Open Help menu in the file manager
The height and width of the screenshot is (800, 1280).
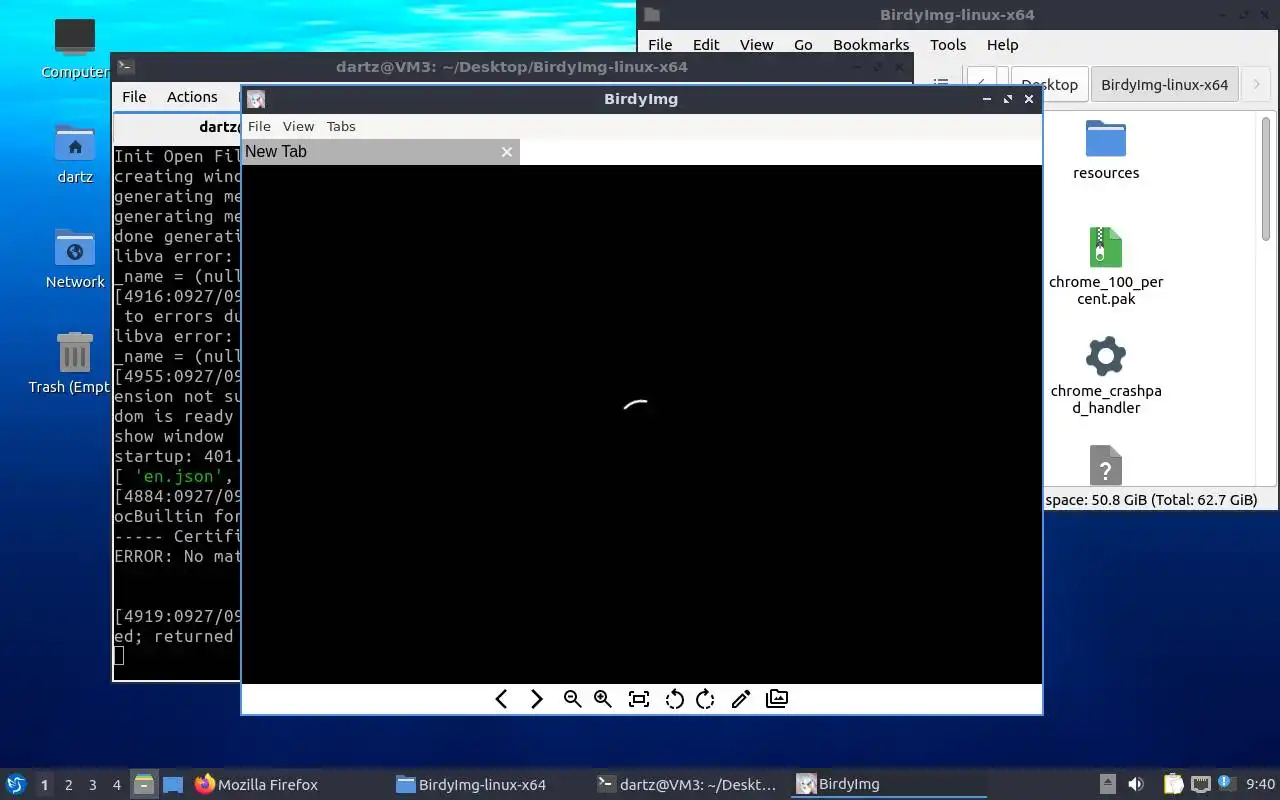[1002, 45]
